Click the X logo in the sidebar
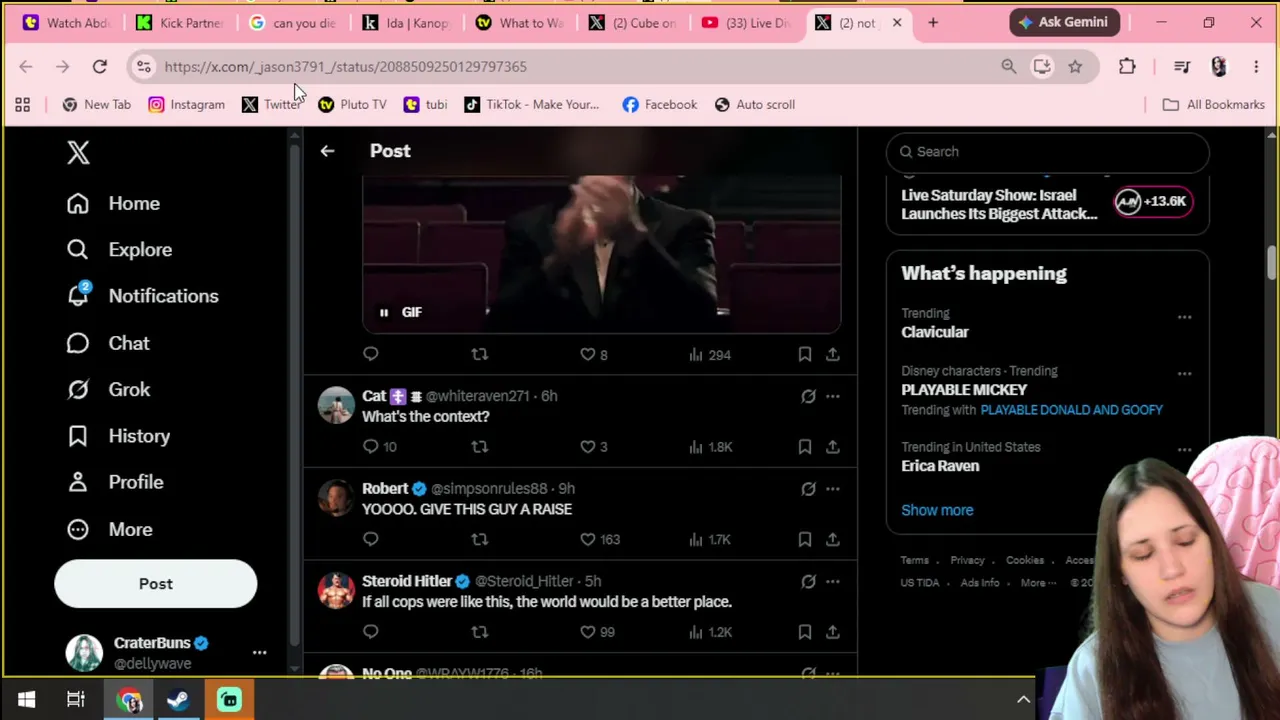This screenshot has width=1280, height=720. [x=78, y=152]
